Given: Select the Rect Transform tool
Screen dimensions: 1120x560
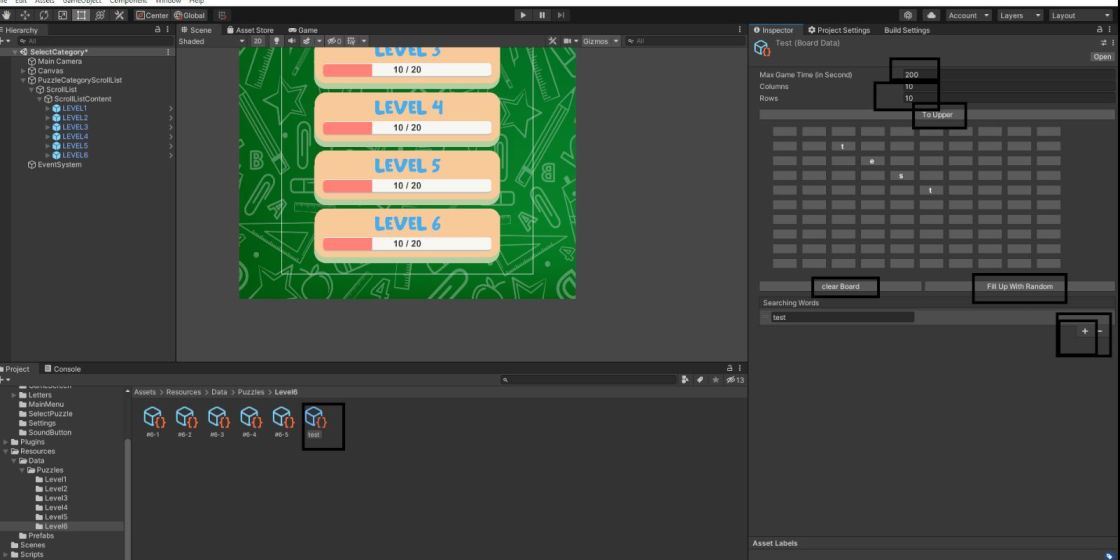Looking at the screenshot, I should point(81,15).
